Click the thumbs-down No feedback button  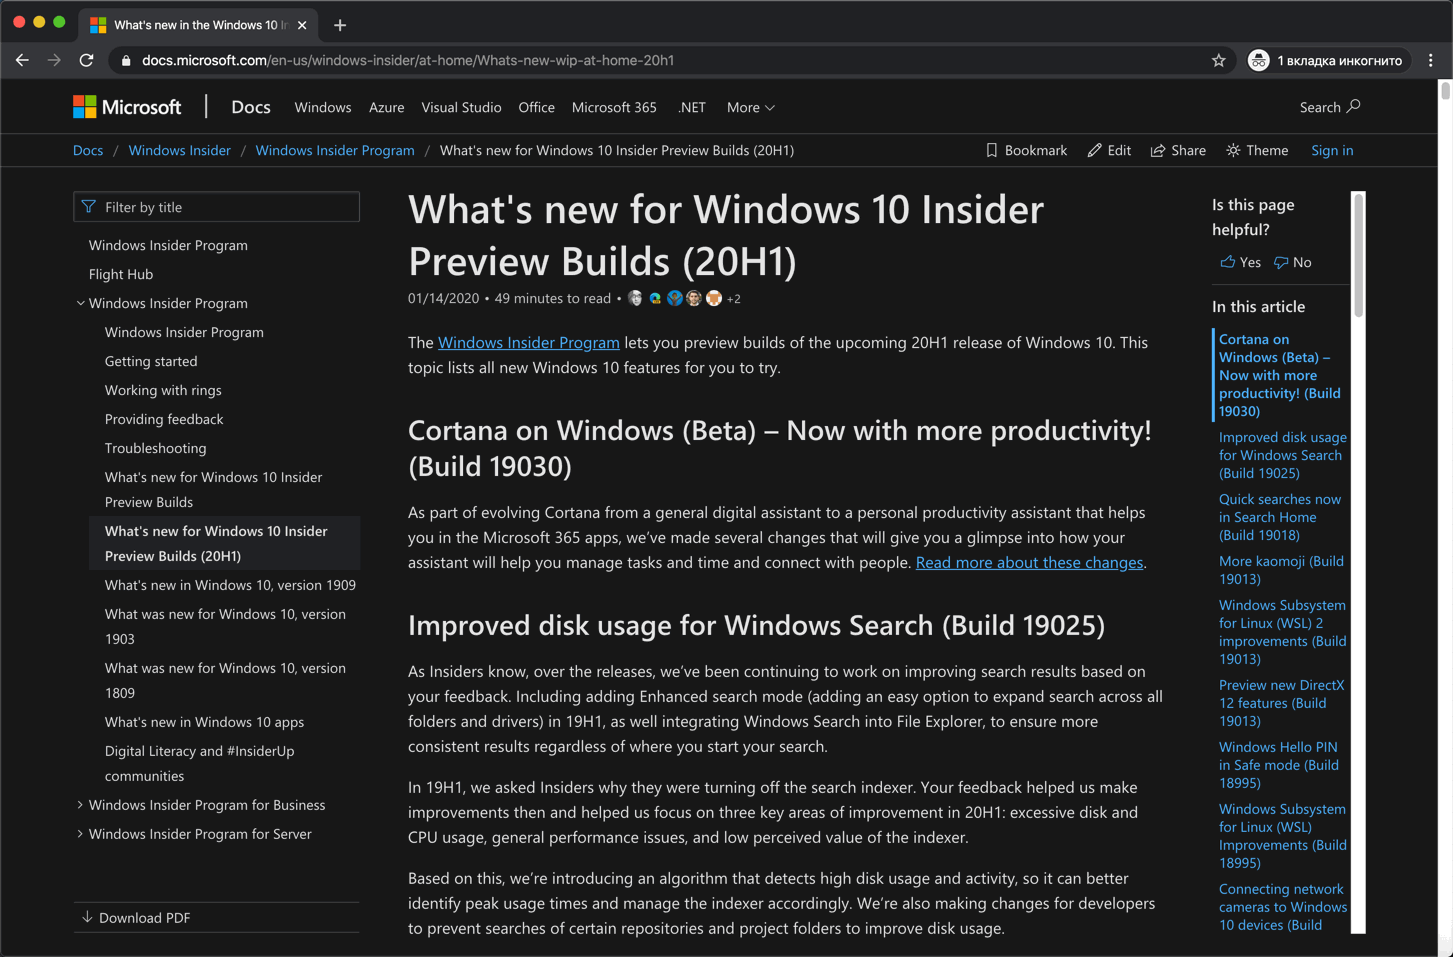(1292, 262)
